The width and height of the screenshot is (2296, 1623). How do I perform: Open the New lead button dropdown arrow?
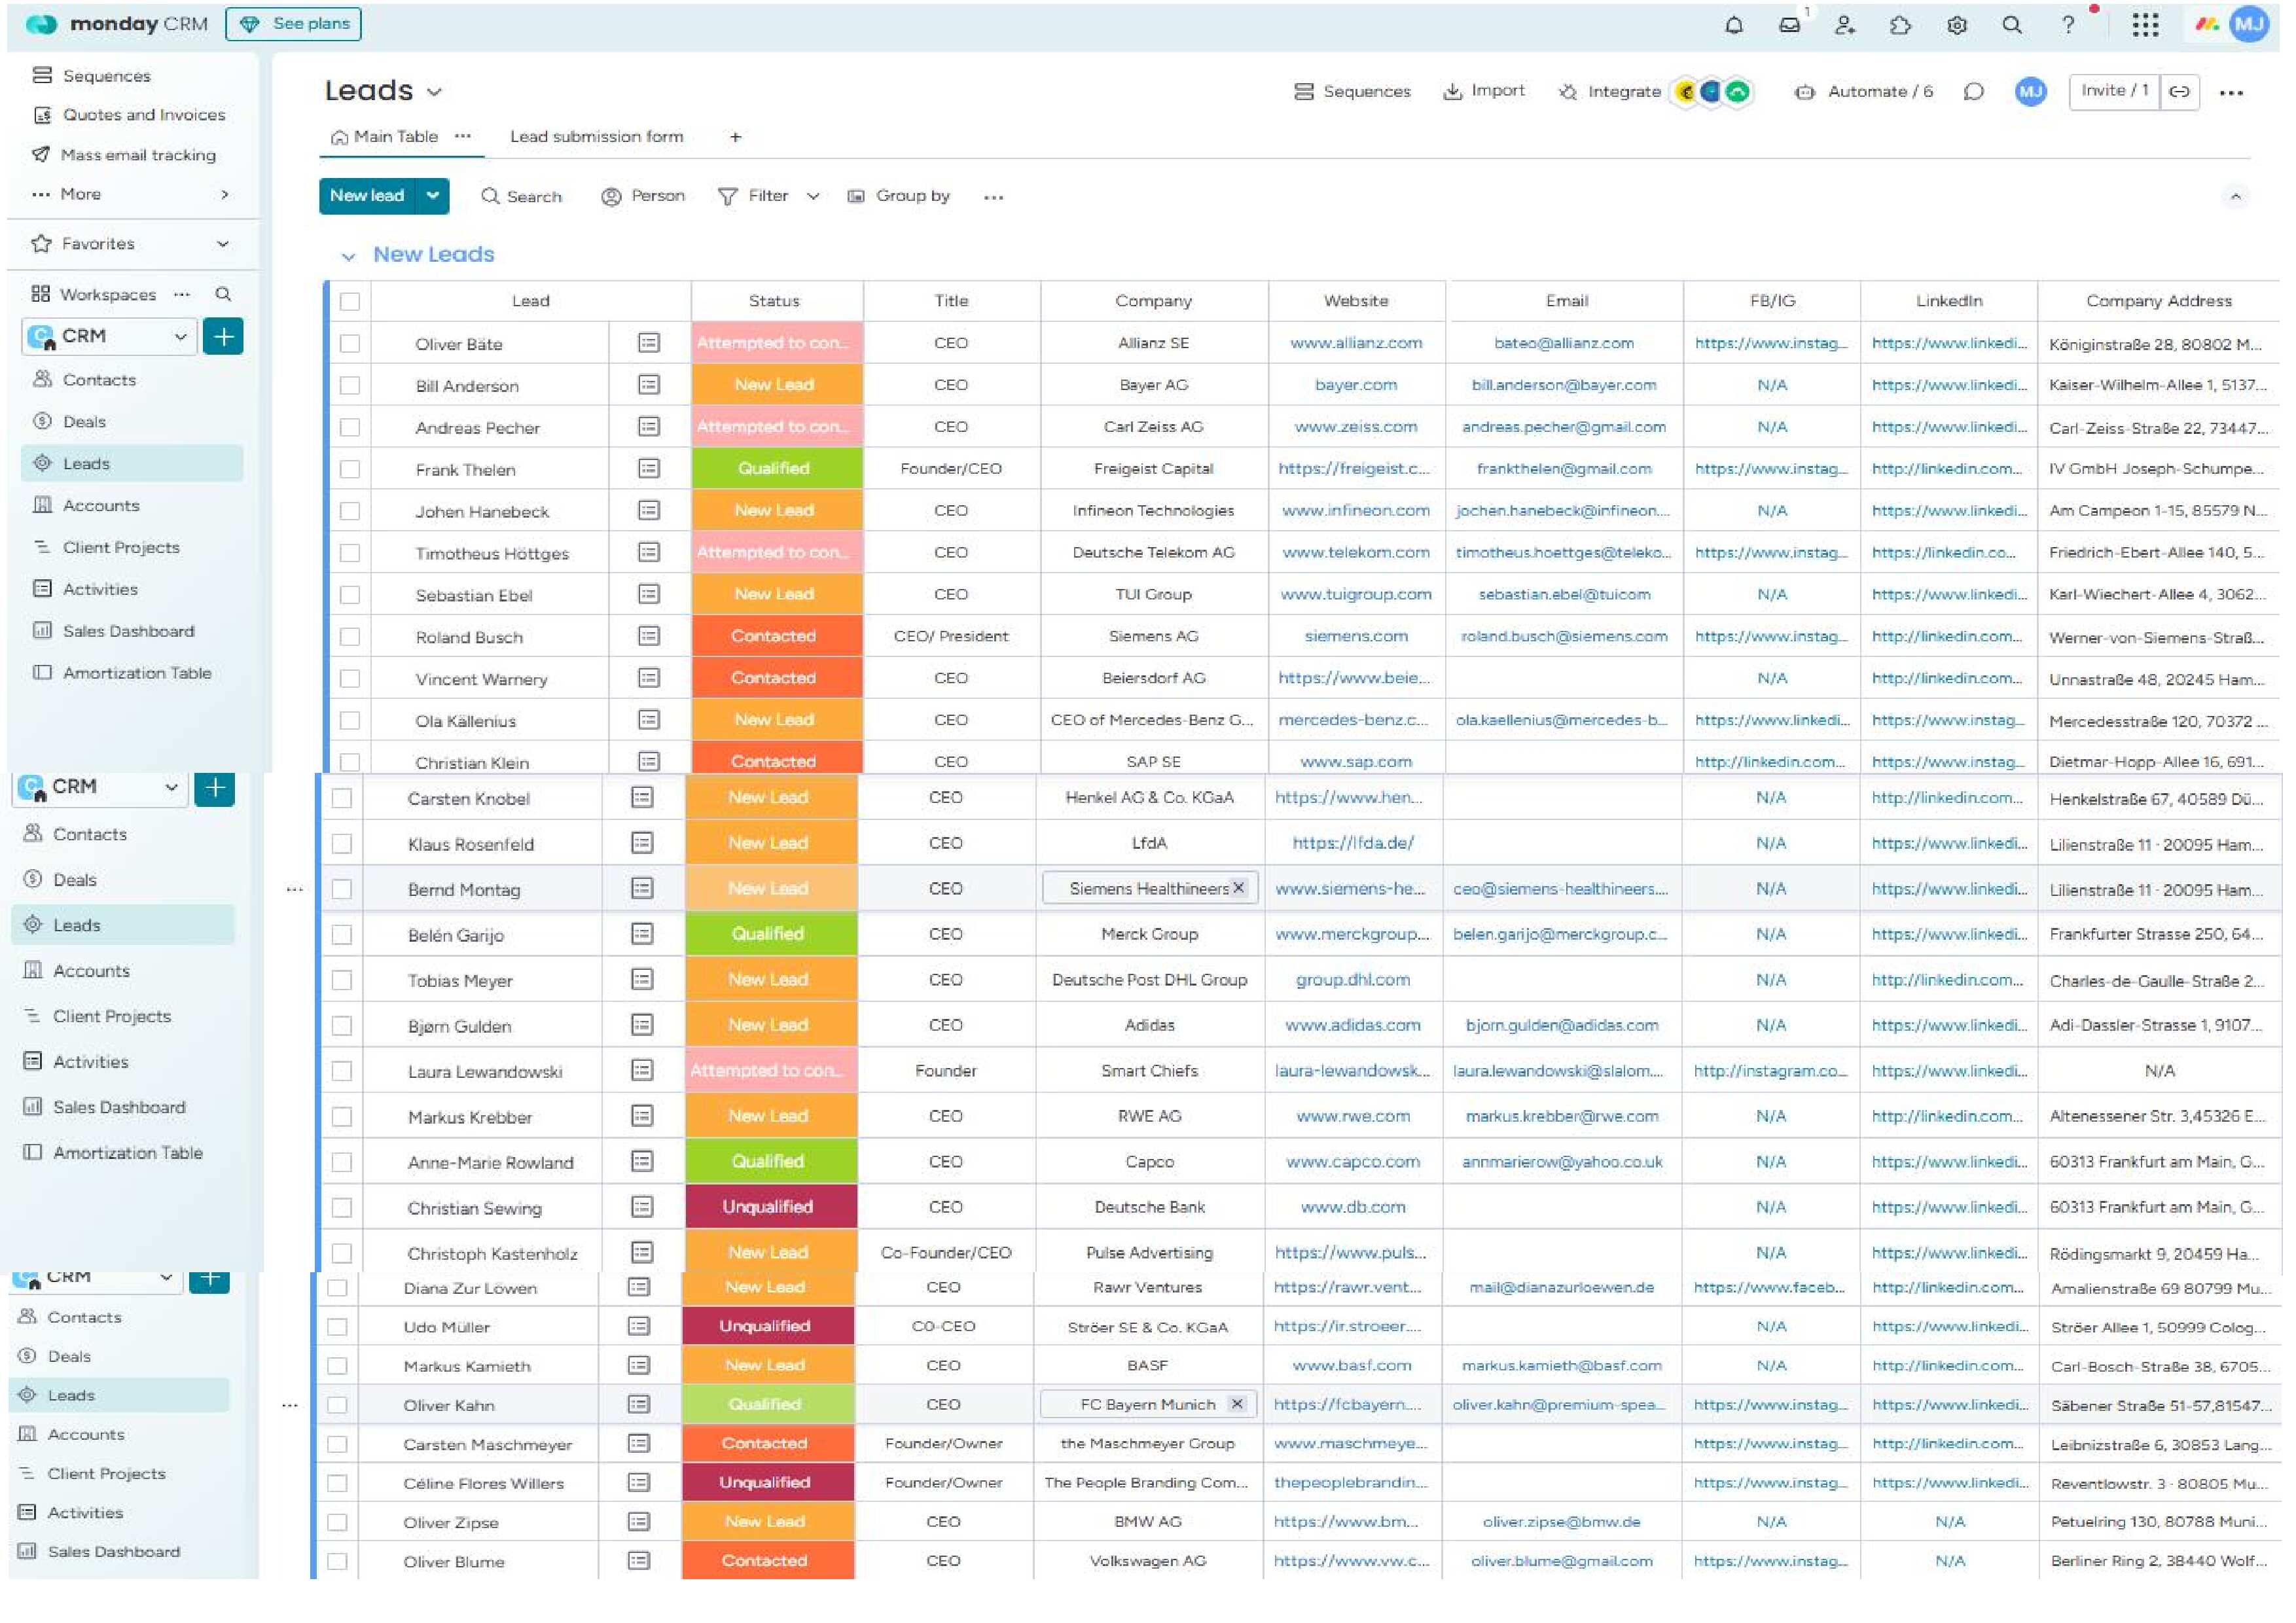click(x=433, y=196)
